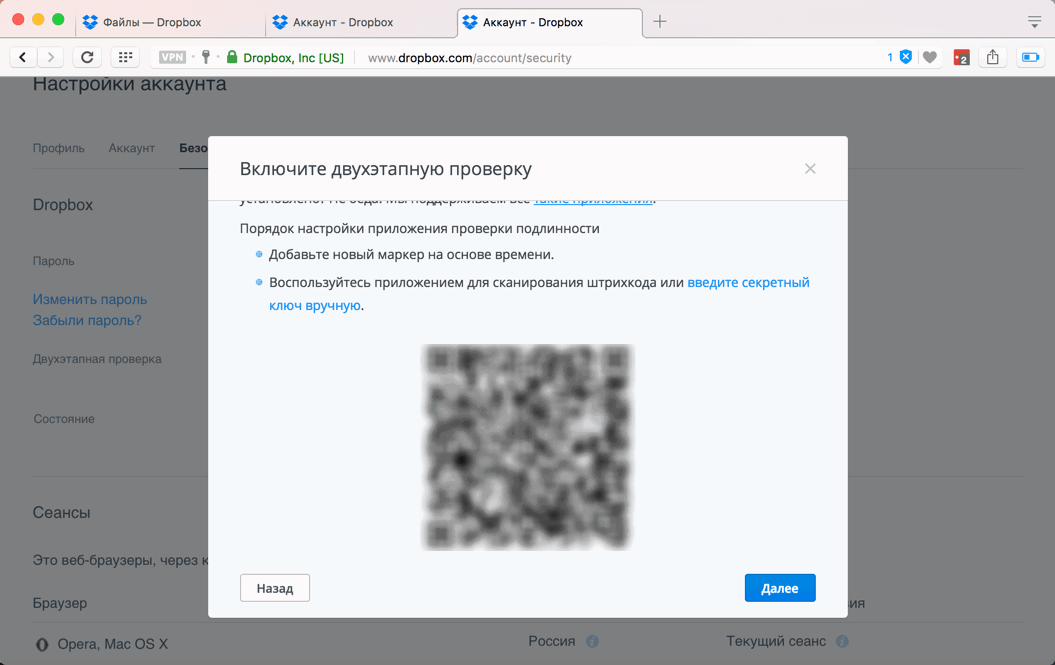The width and height of the screenshot is (1055, 665).
Task: Click the share page icon
Action: 992,57
